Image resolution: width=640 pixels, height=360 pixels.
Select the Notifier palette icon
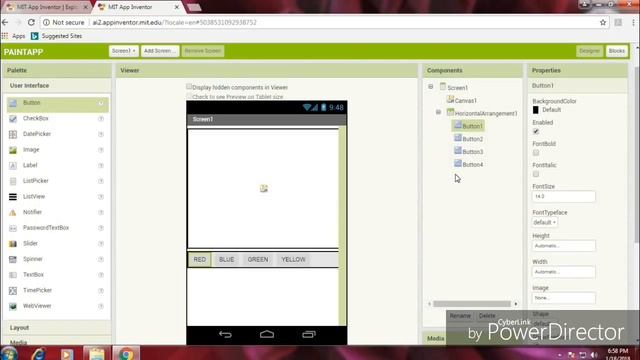click(x=13, y=212)
